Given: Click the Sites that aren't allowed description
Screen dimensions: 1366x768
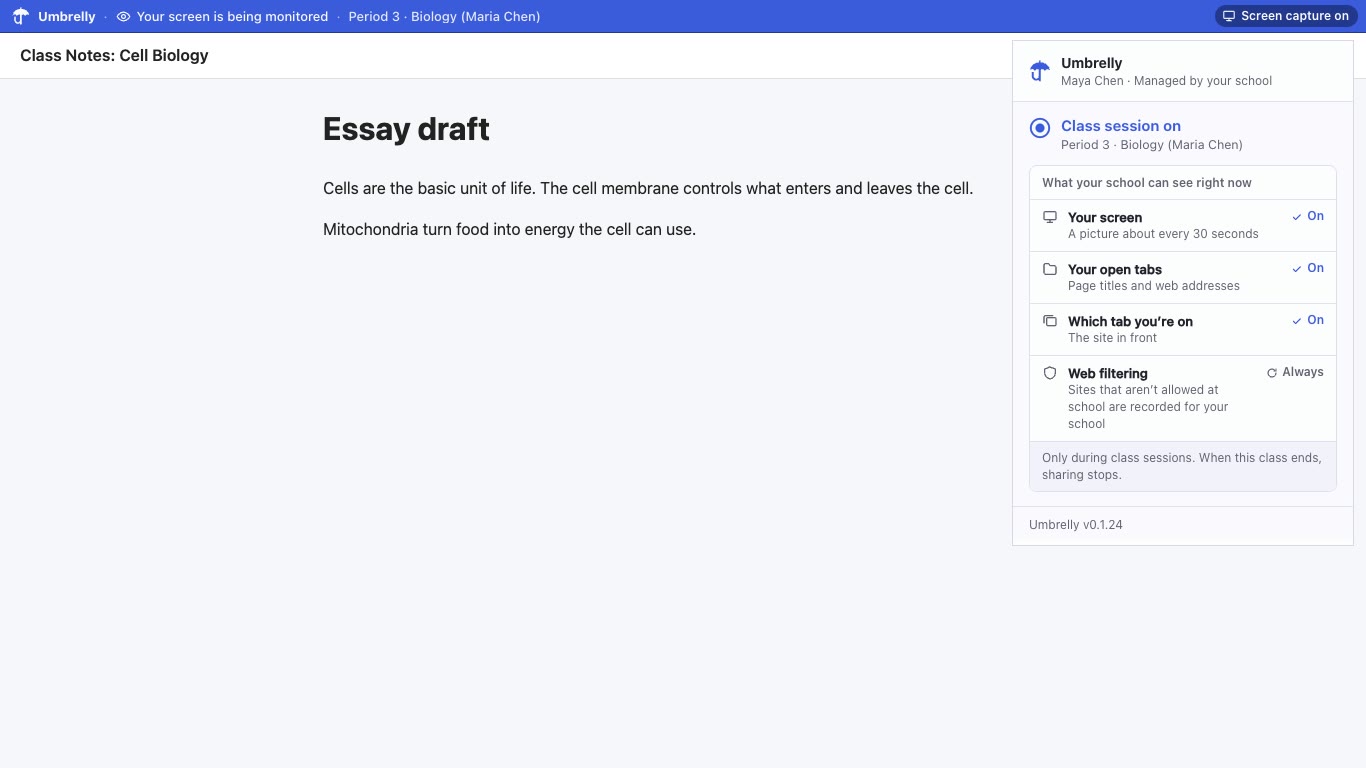Looking at the screenshot, I should click(x=1148, y=407).
